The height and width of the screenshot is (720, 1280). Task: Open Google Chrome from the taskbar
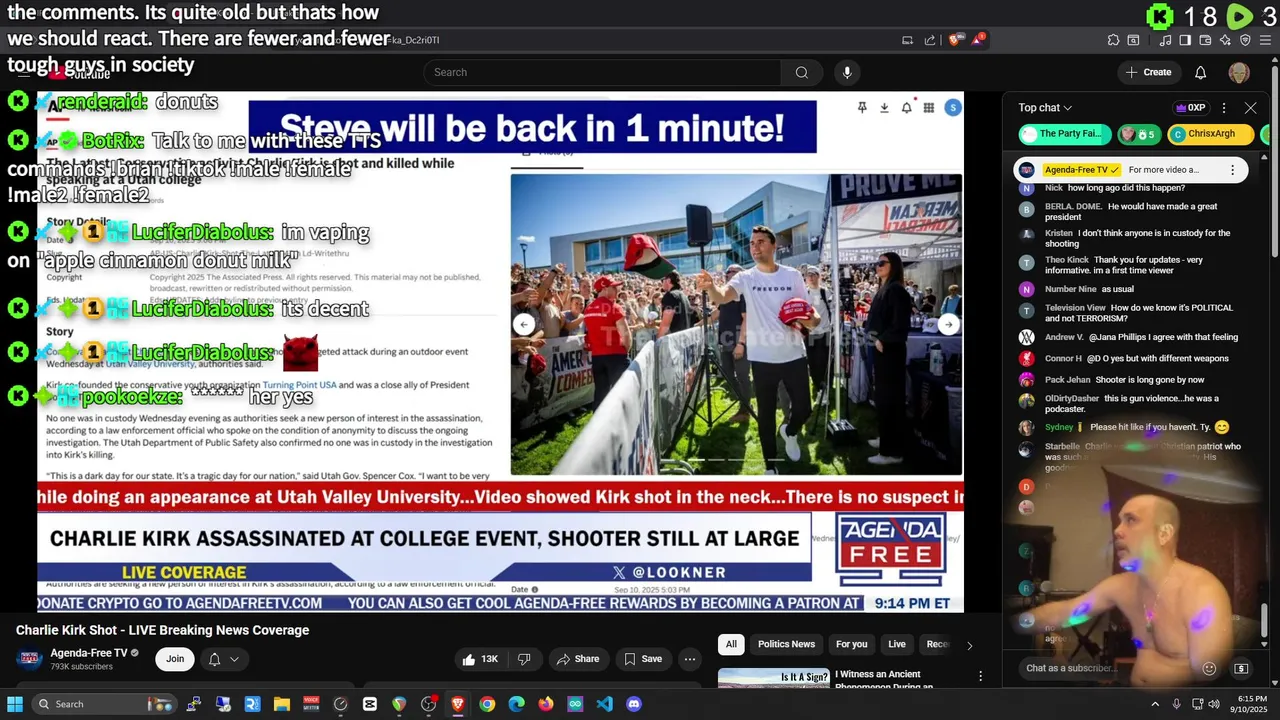click(x=487, y=704)
